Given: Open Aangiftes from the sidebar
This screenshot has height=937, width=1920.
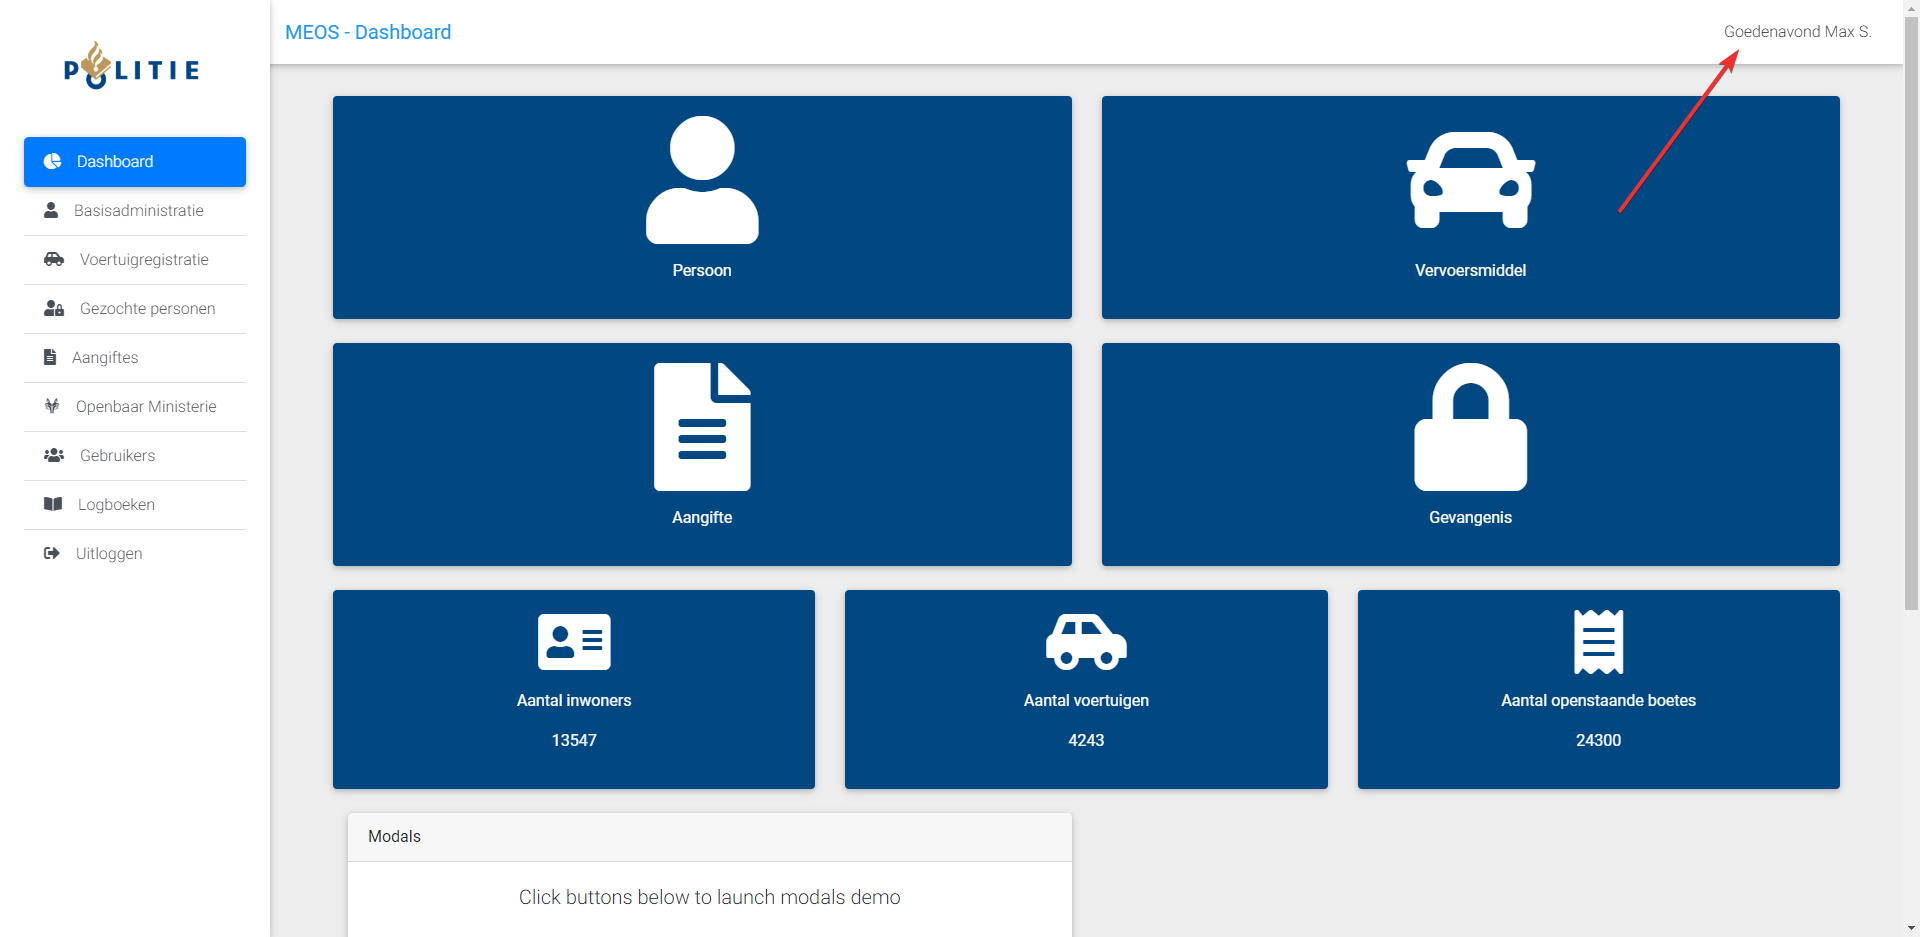Looking at the screenshot, I should [105, 358].
